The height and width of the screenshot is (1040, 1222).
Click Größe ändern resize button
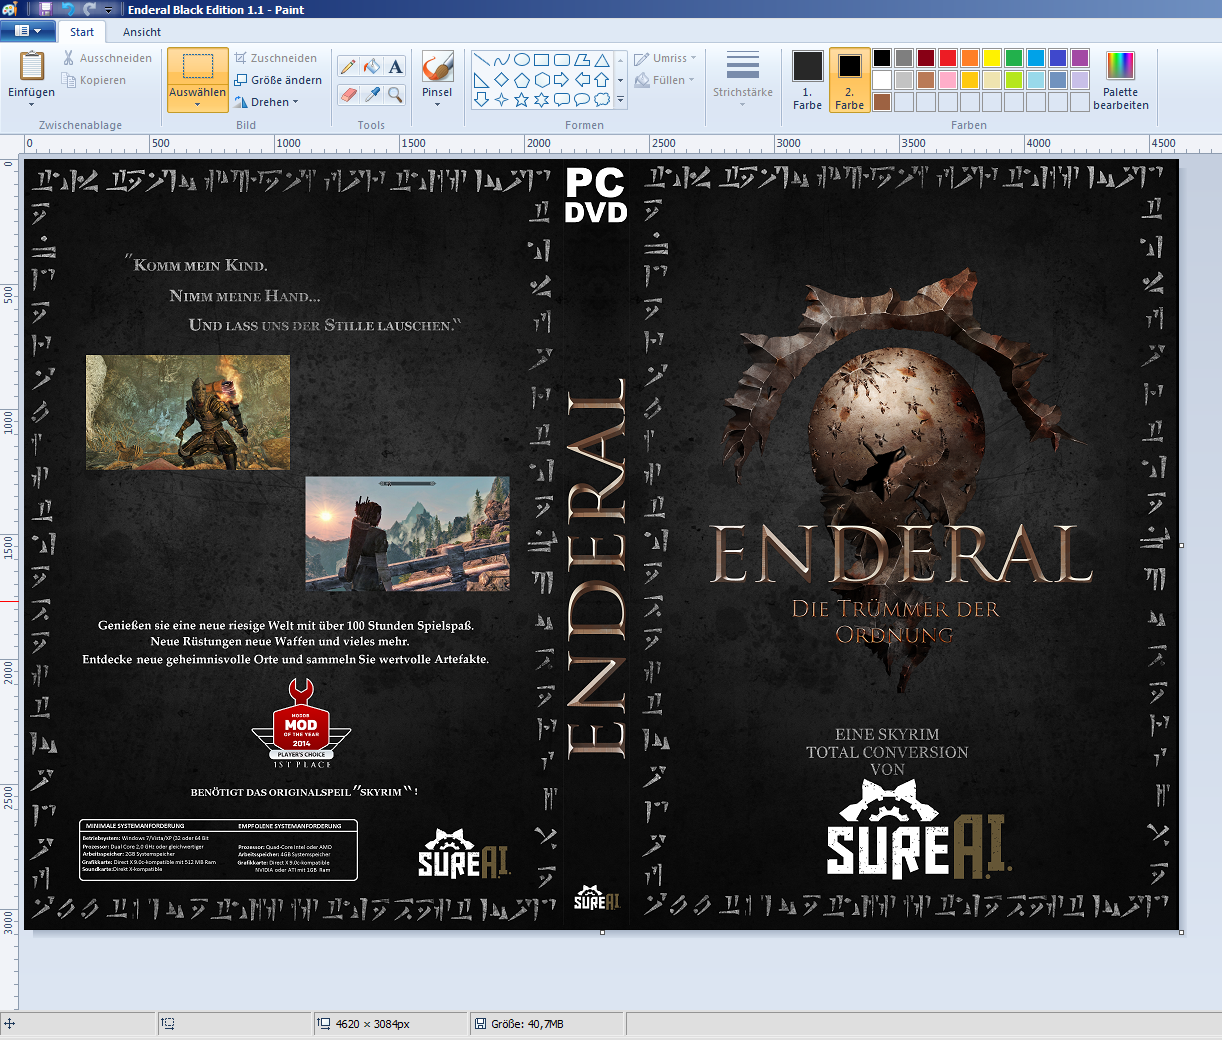pos(278,80)
